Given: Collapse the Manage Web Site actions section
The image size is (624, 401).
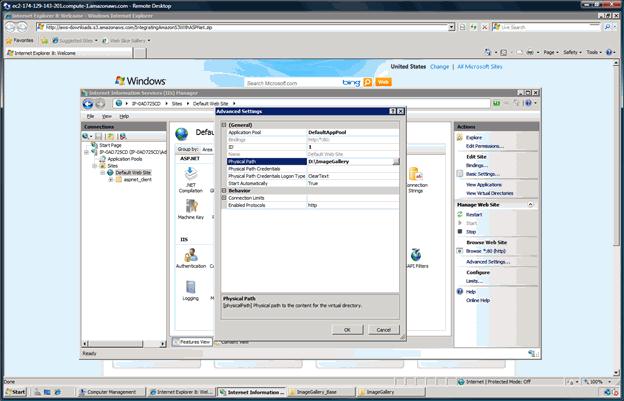Looking at the screenshot, I should click(x=530, y=204).
